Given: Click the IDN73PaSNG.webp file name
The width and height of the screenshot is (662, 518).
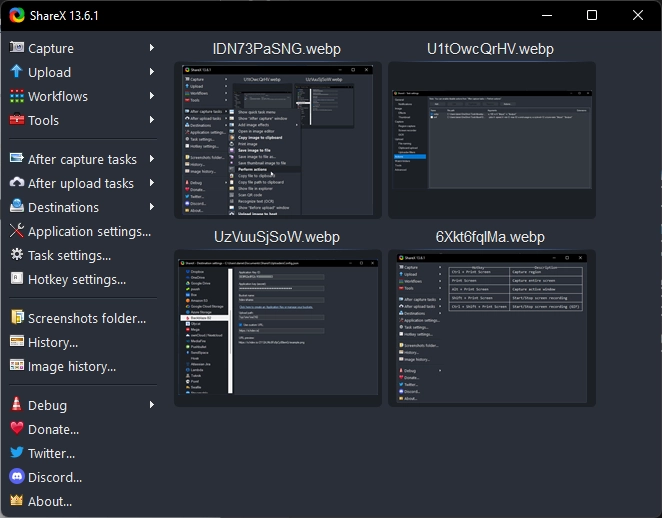Looking at the screenshot, I should (x=277, y=49).
